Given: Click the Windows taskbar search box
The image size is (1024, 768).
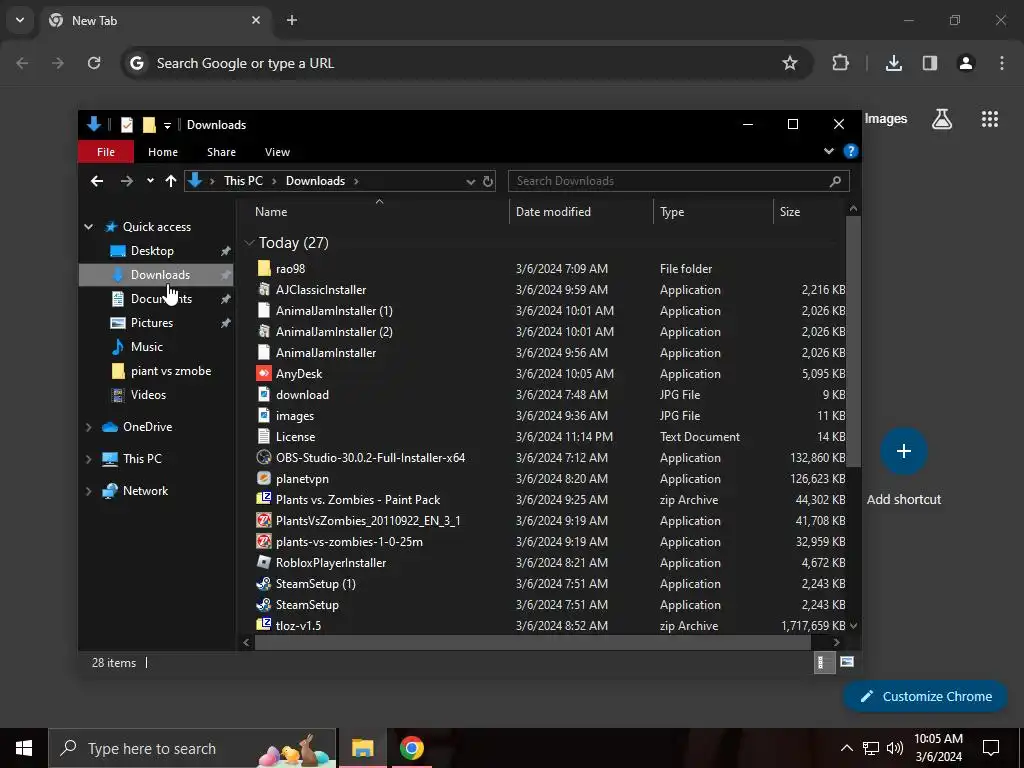Looking at the screenshot, I should click(193, 748).
